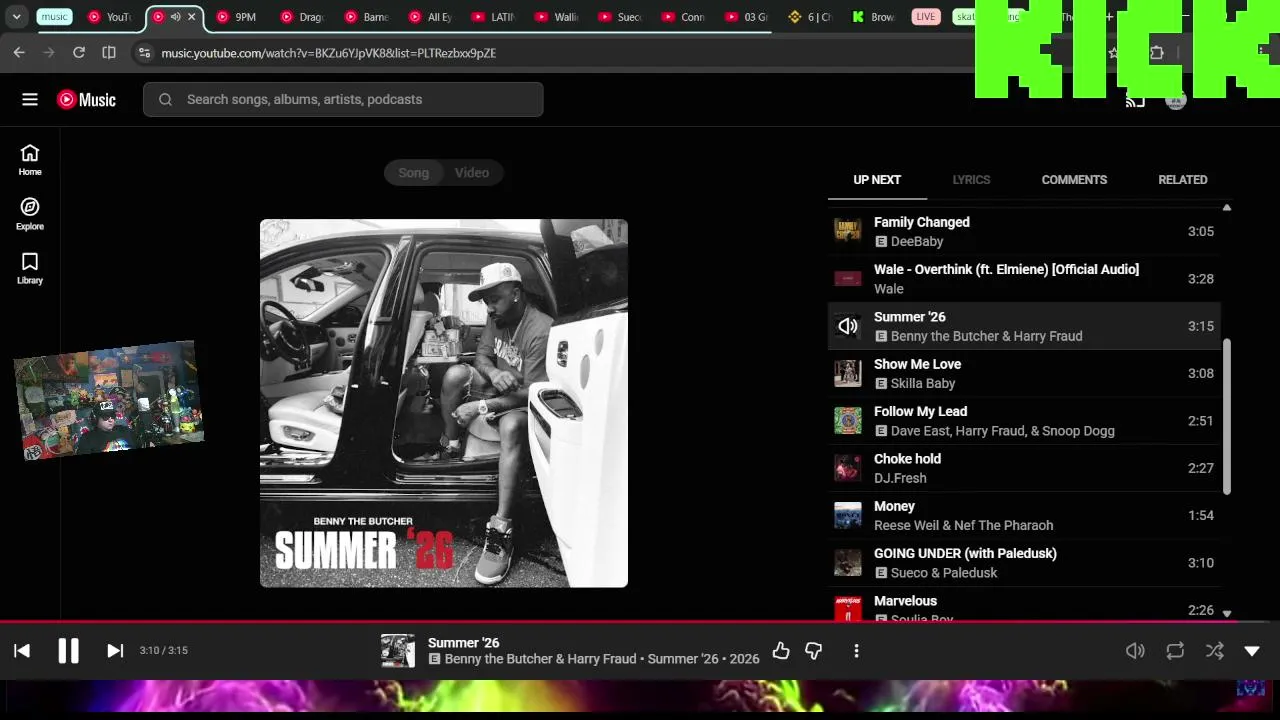Collapse the "music" tab group
The width and height of the screenshot is (1280, 720).
click(x=54, y=17)
